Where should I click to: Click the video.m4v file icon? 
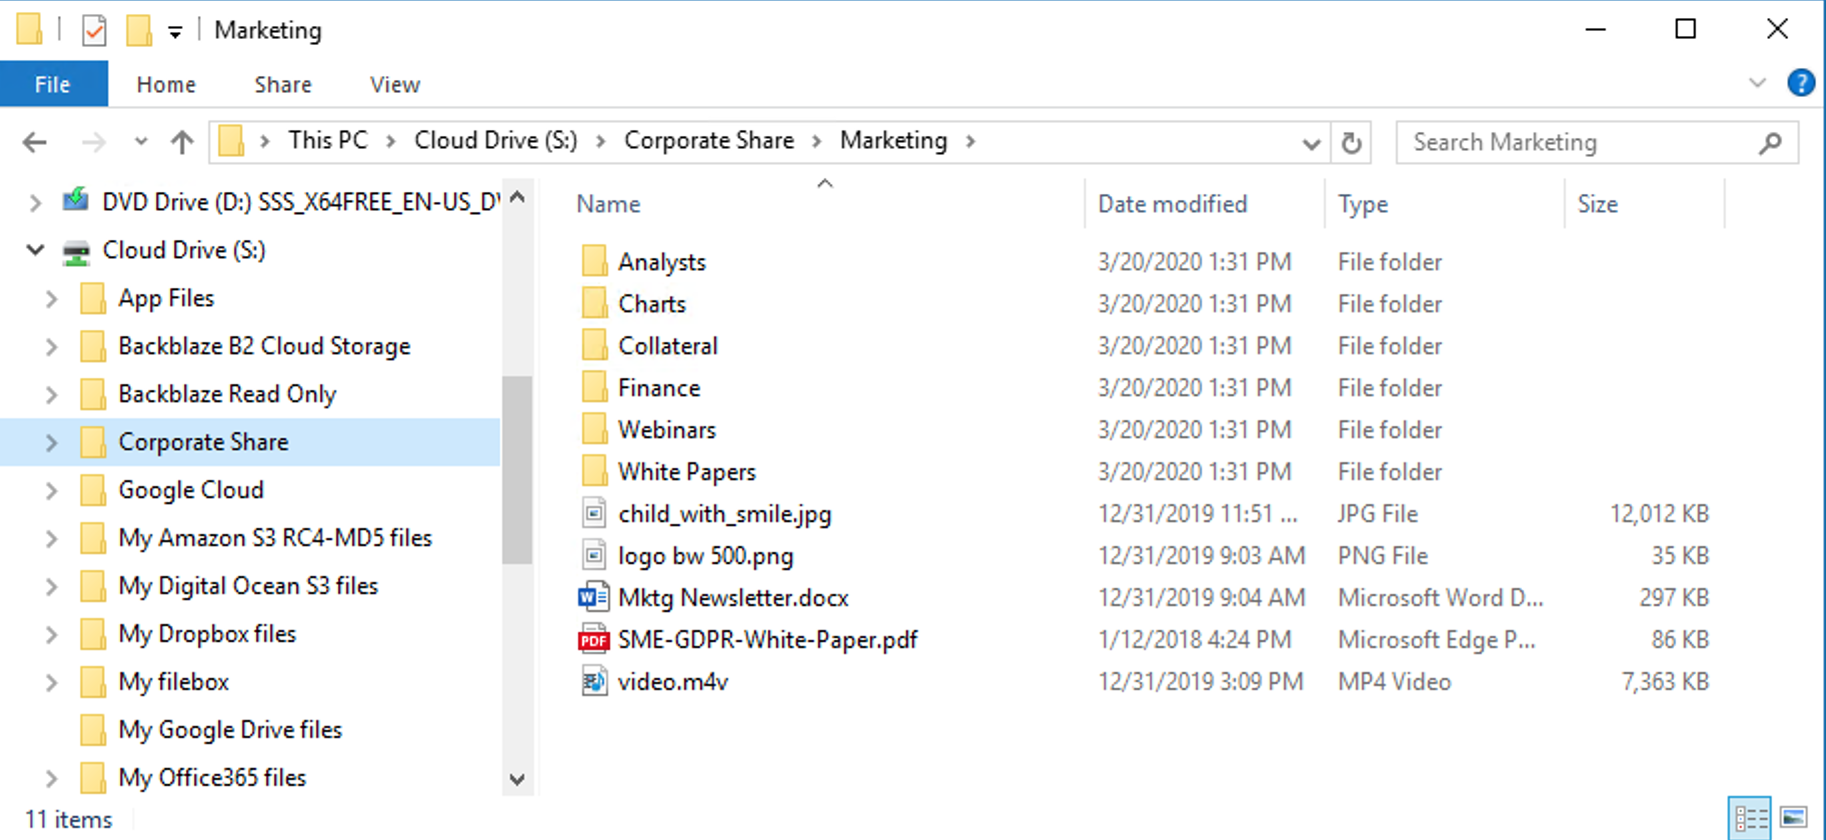[x=593, y=682]
